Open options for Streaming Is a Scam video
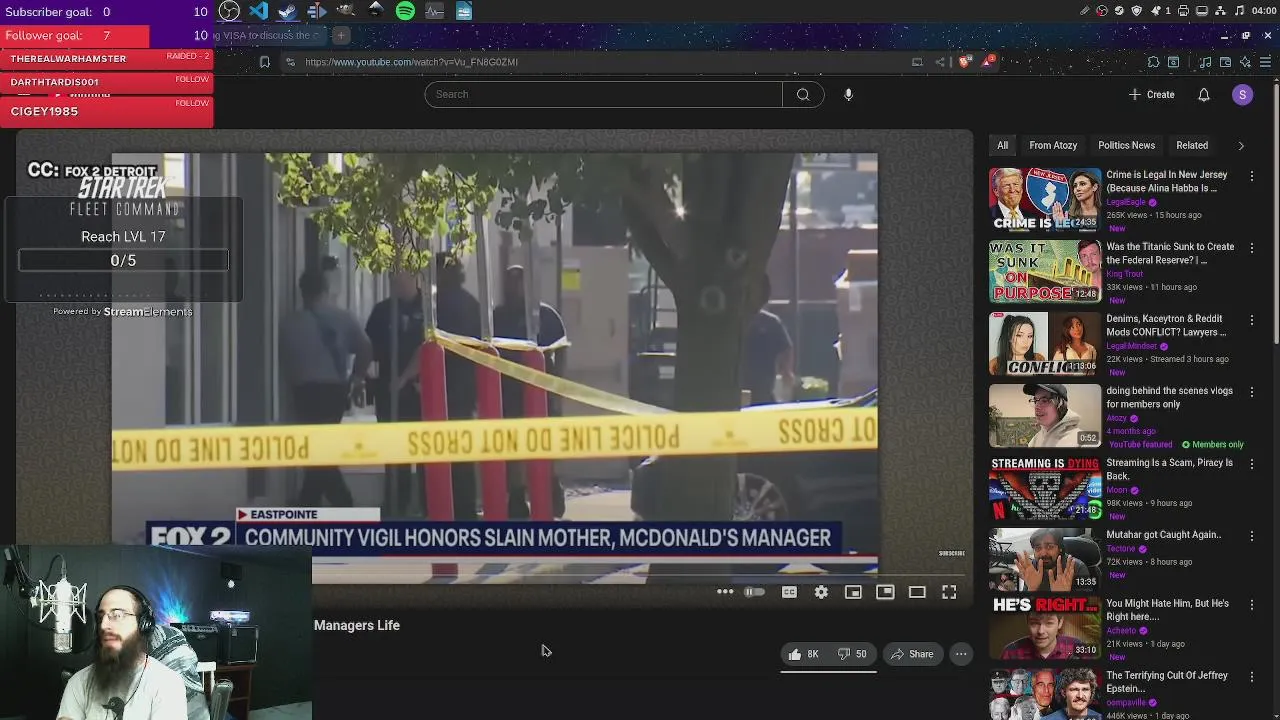The width and height of the screenshot is (1280, 720). pyautogui.click(x=1251, y=464)
